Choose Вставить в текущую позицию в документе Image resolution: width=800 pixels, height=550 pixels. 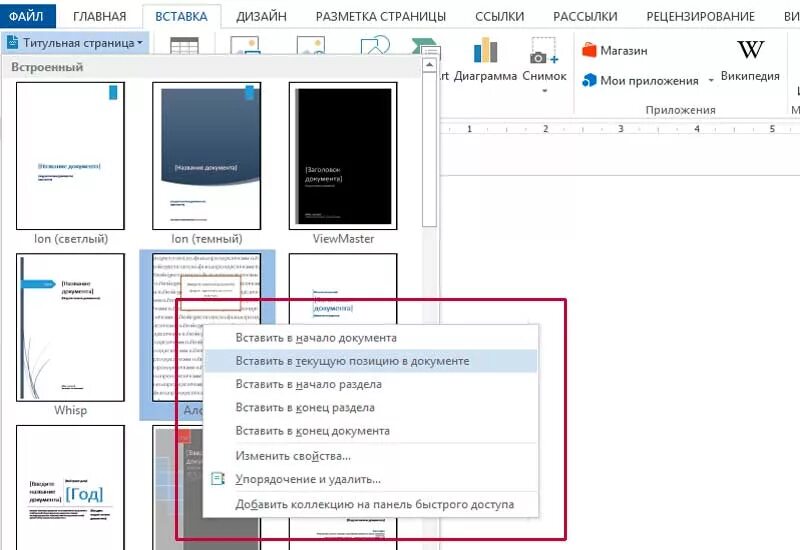[x=370, y=361]
